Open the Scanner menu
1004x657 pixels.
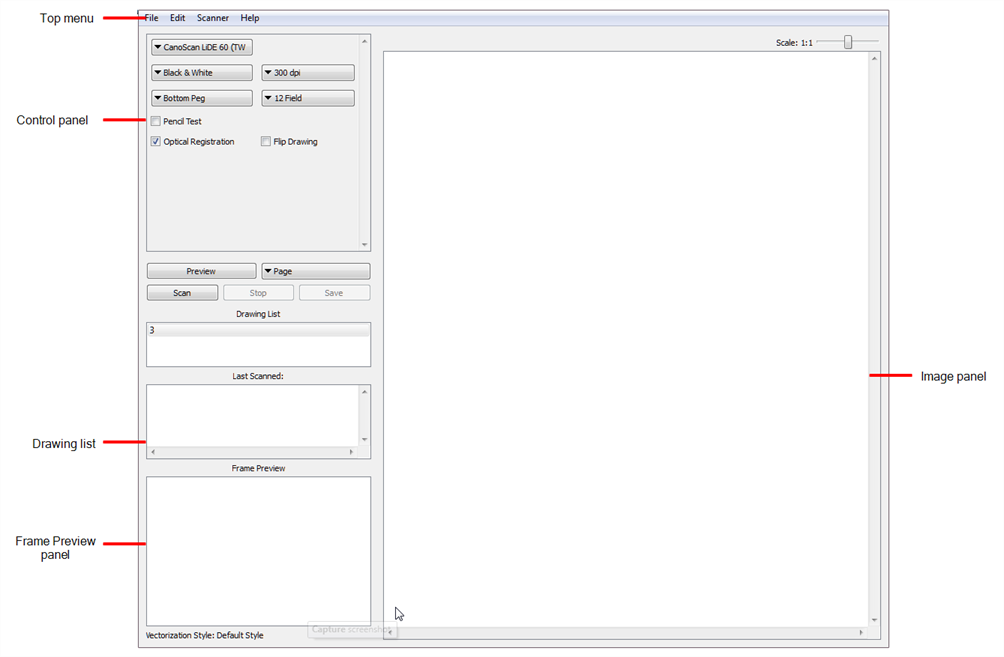click(x=212, y=17)
